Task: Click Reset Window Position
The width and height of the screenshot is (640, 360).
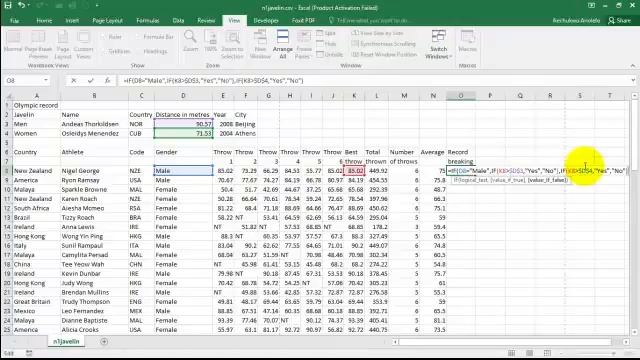Action: 384,54
